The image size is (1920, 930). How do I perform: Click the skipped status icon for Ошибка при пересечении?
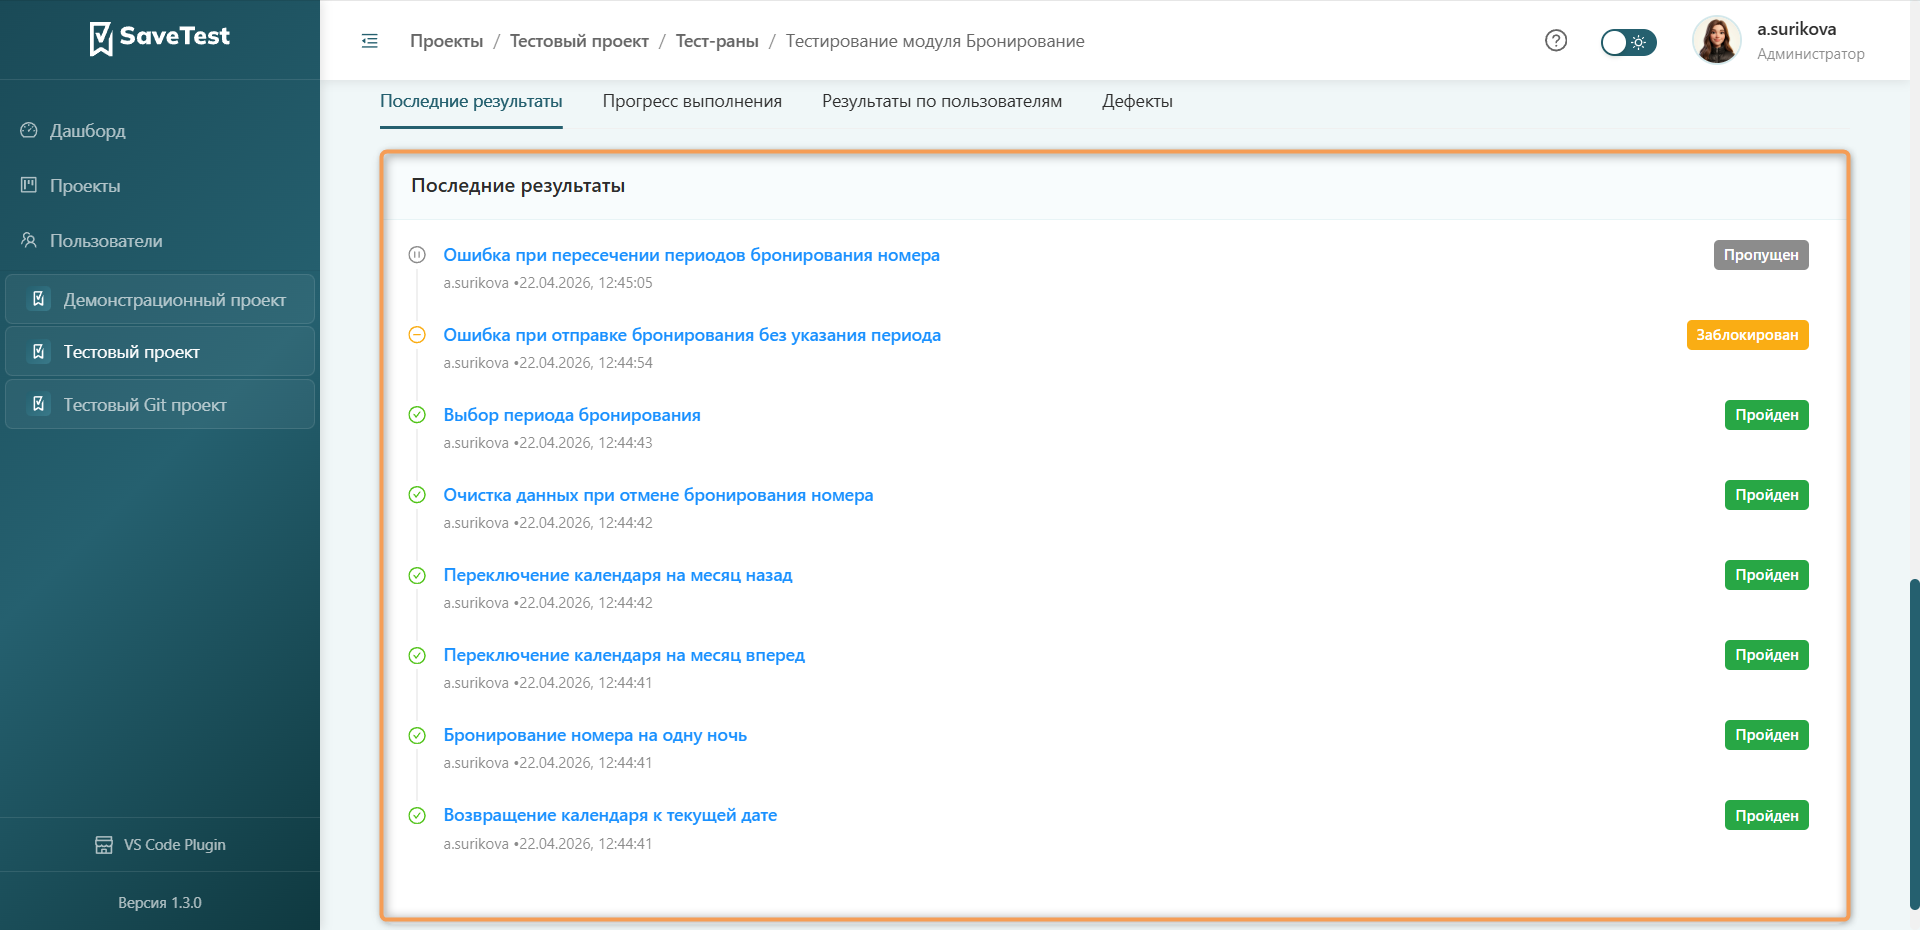click(417, 255)
